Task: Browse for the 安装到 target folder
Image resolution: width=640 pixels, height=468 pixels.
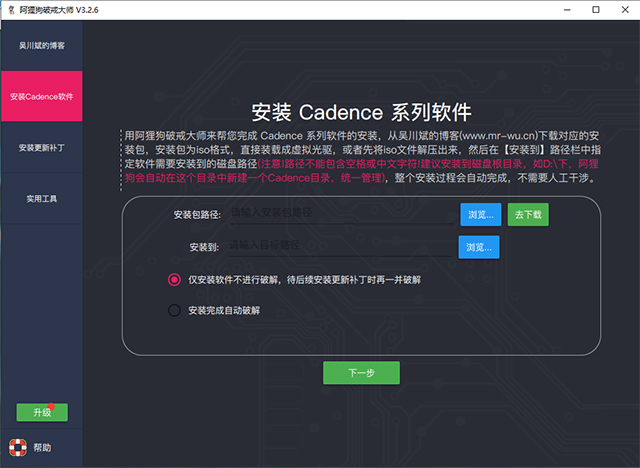Action: click(479, 246)
